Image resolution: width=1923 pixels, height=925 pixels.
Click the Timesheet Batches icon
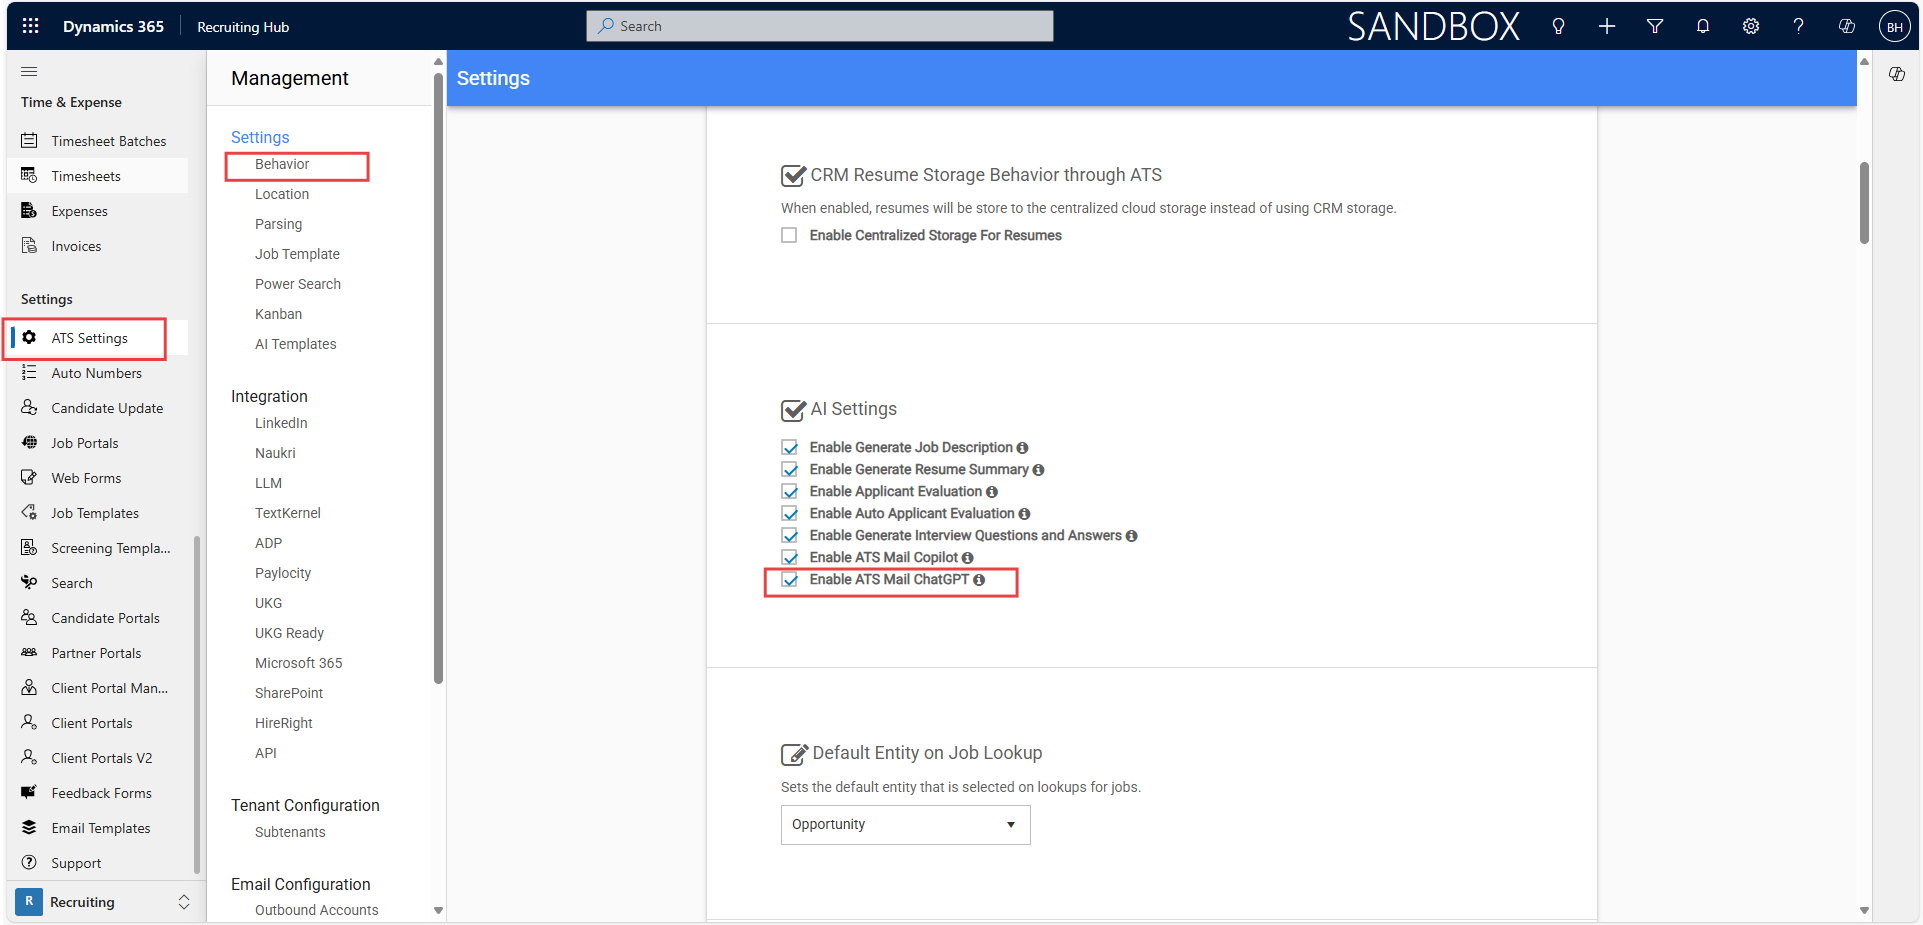(30, 141)
